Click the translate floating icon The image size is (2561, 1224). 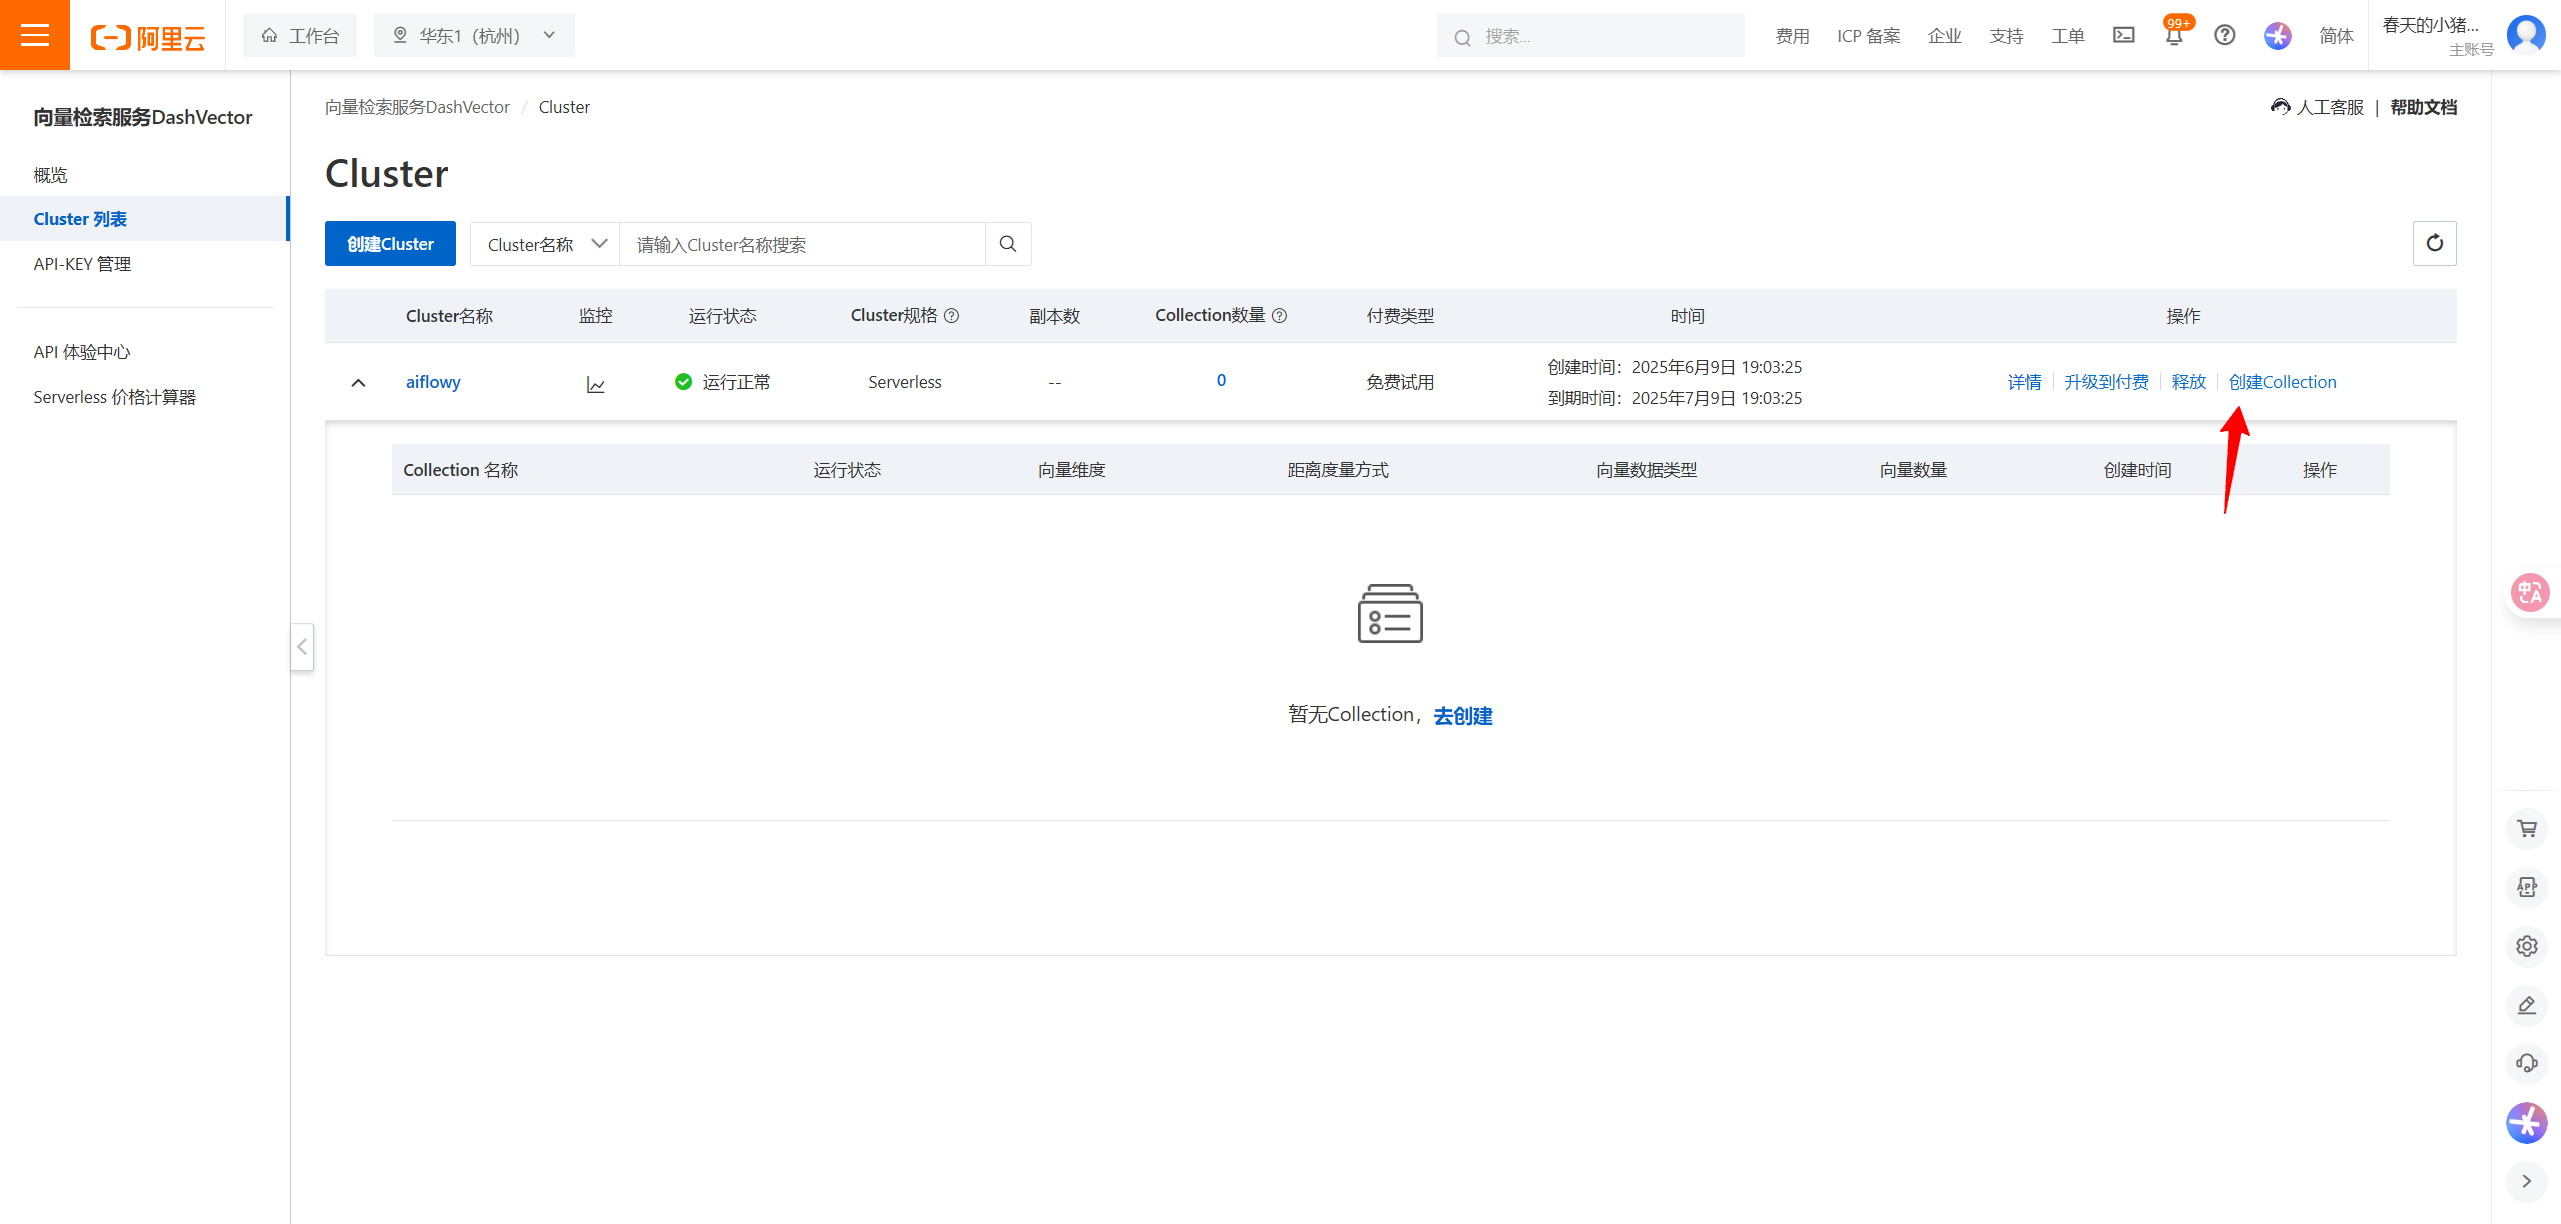point(2530,593)
